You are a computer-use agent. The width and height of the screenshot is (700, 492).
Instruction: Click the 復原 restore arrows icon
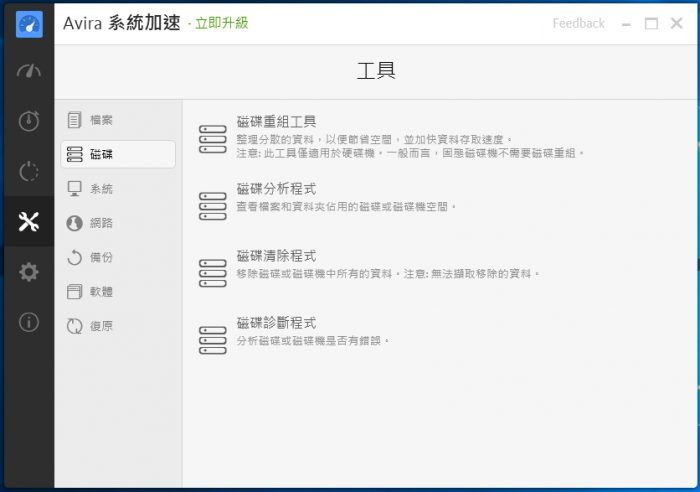click(x=75, y=326)
